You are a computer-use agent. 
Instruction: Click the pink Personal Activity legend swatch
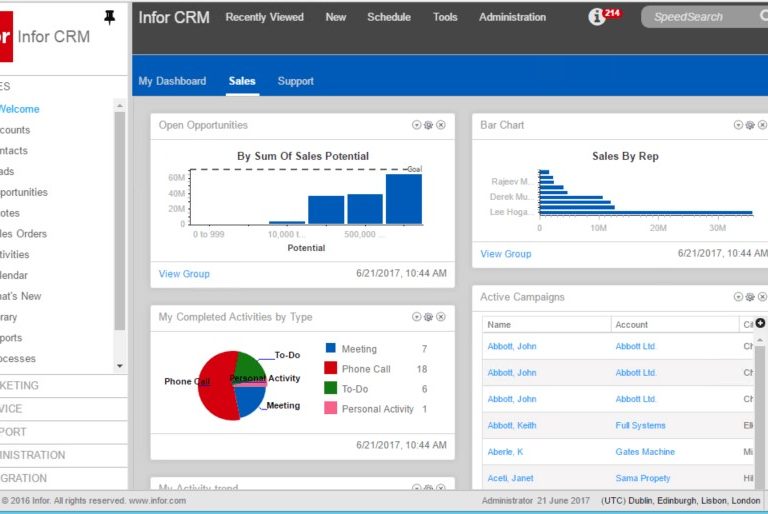click(331, 408)
